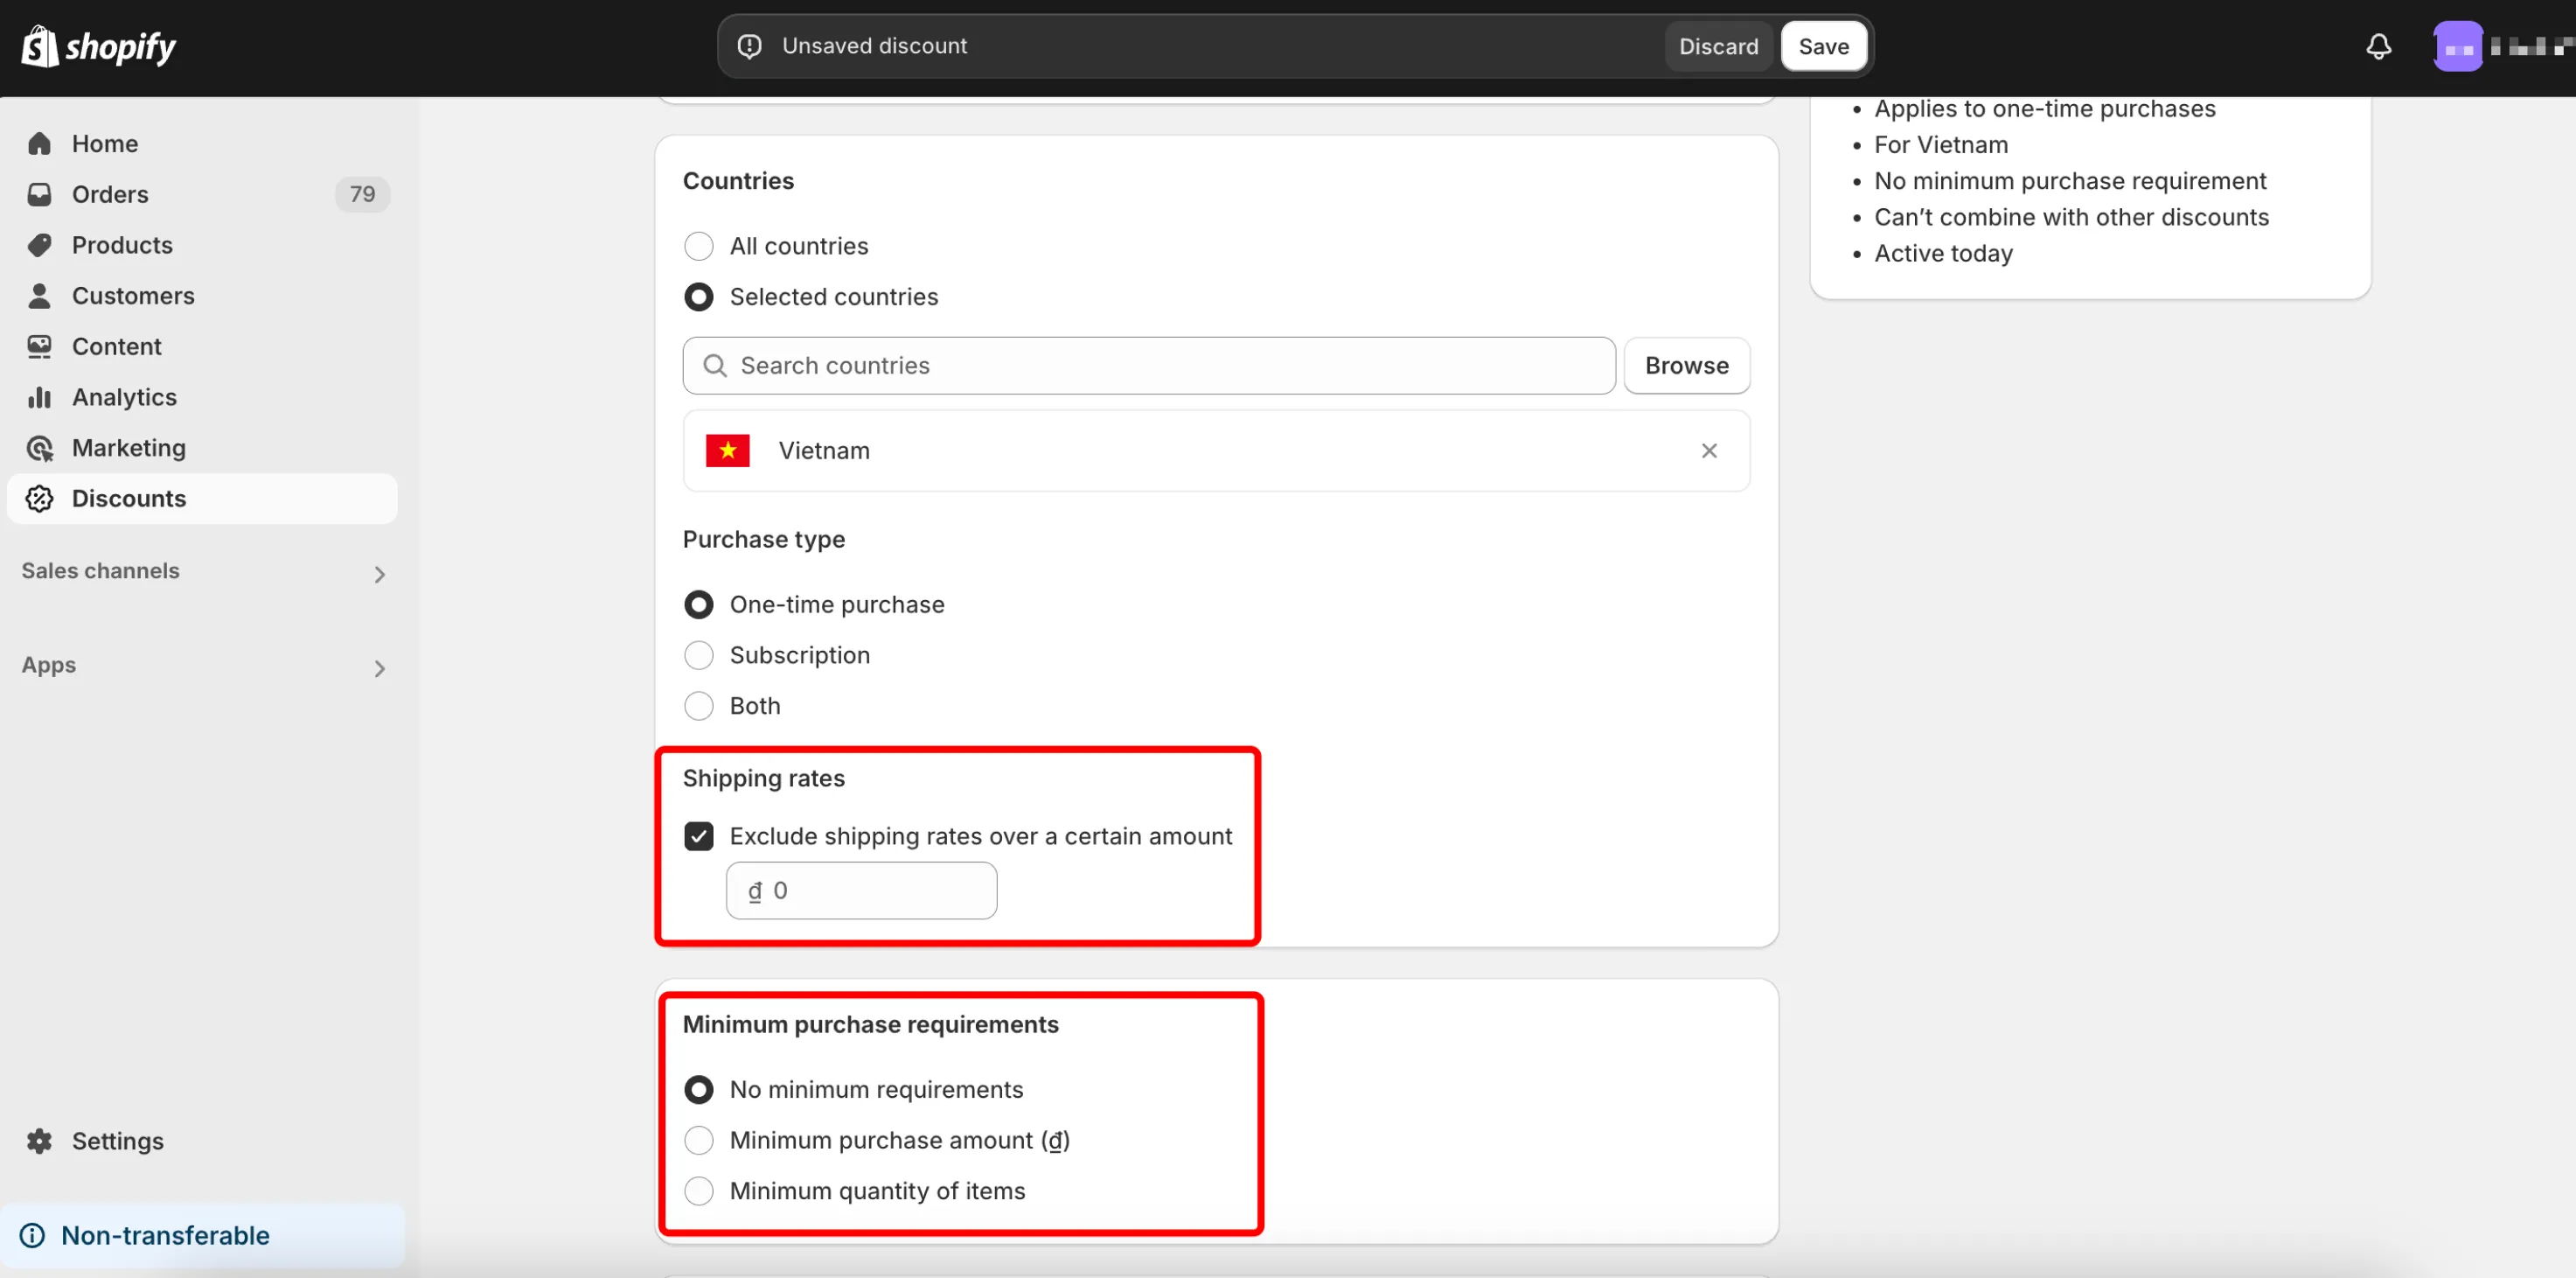Viewport: 2576px width, 1278px height.
Task: Click the Settings gear icon
Action: (40, 1141)
